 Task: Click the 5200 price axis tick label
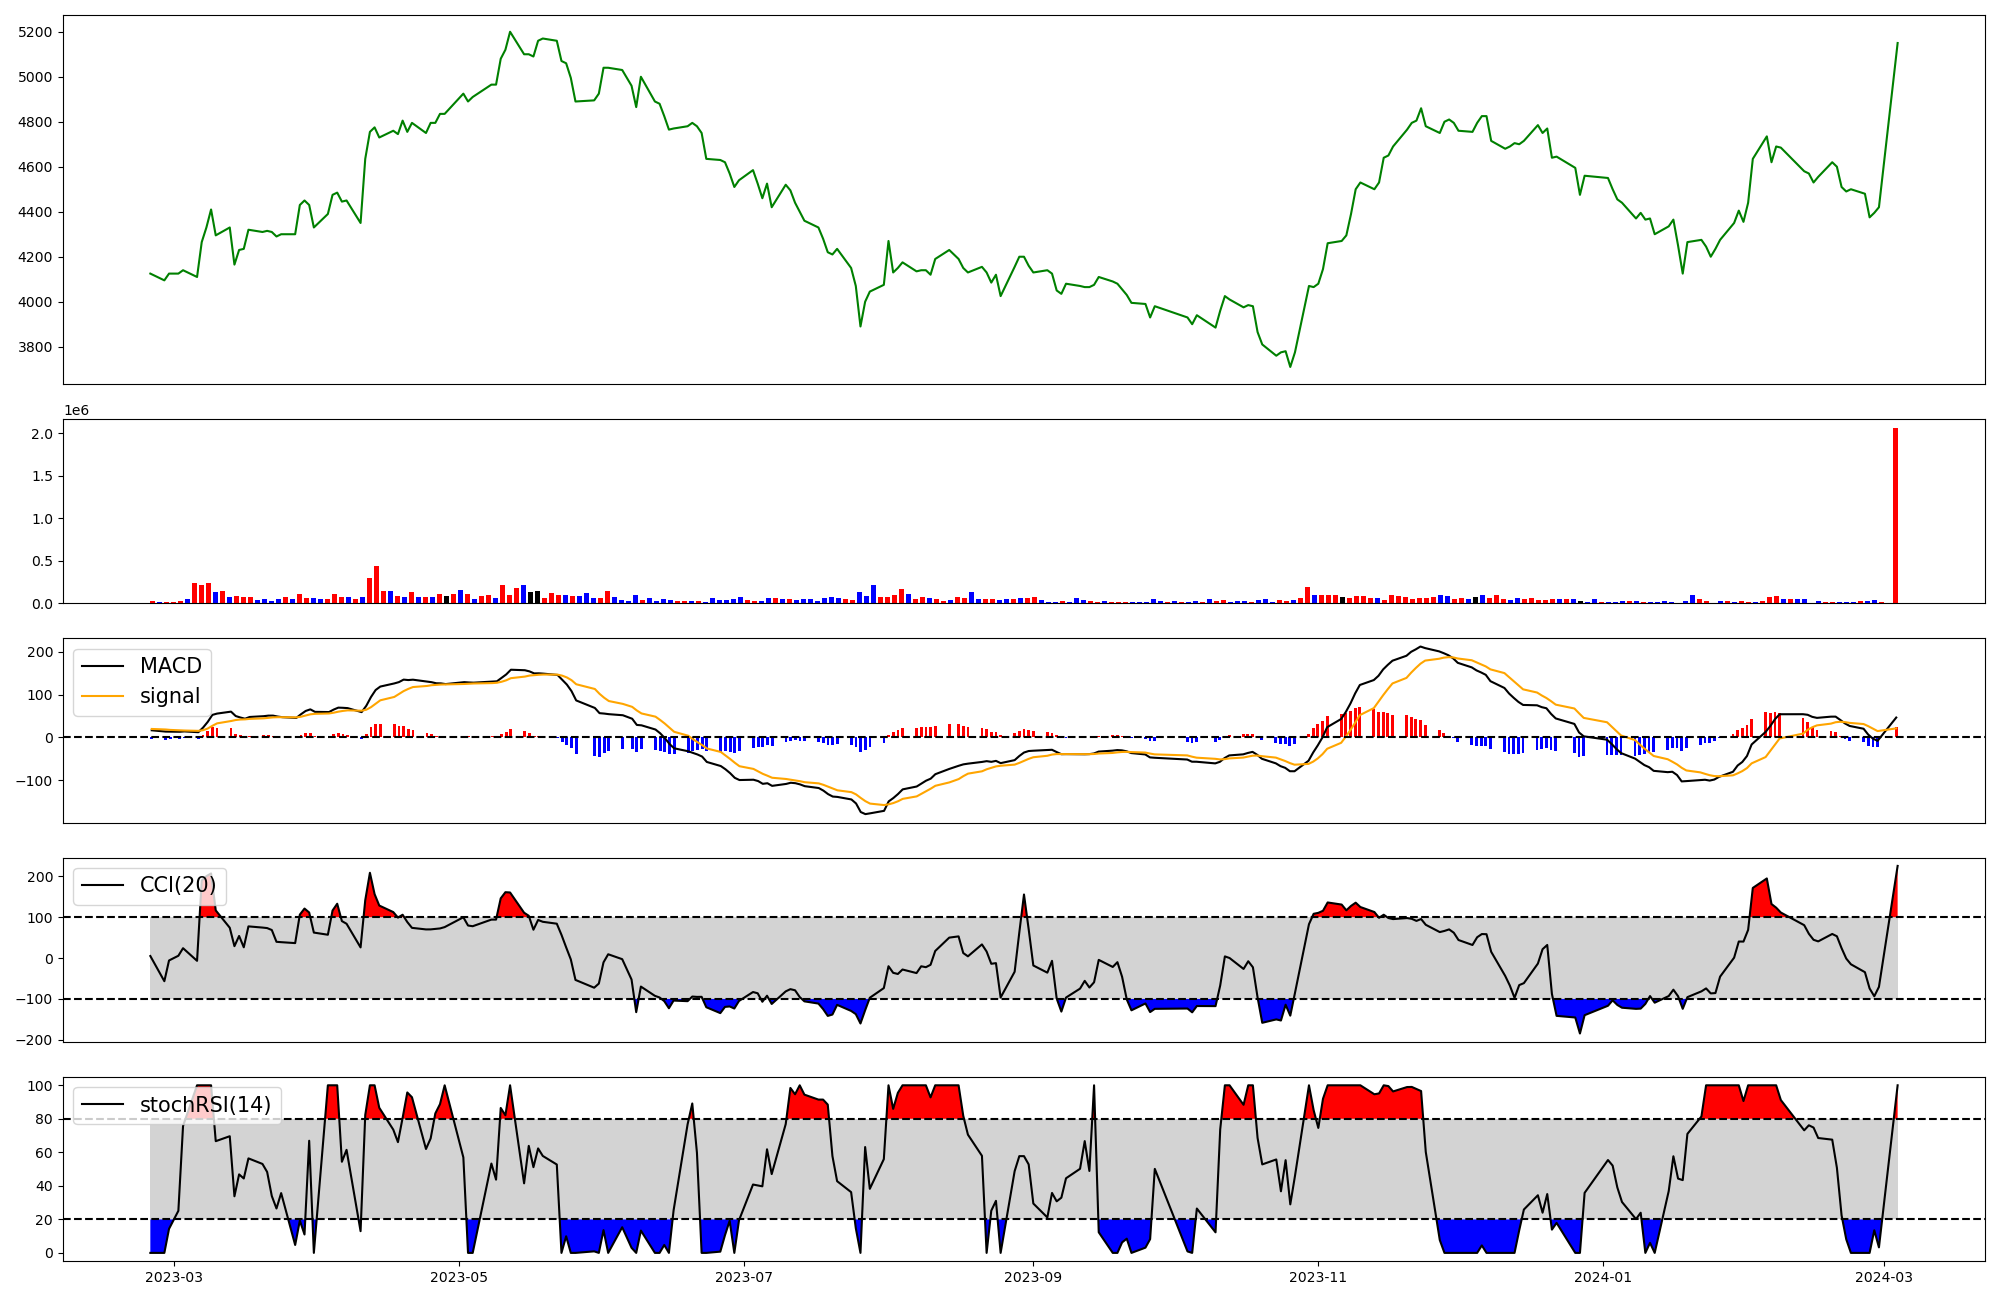(x=35, y=32)
